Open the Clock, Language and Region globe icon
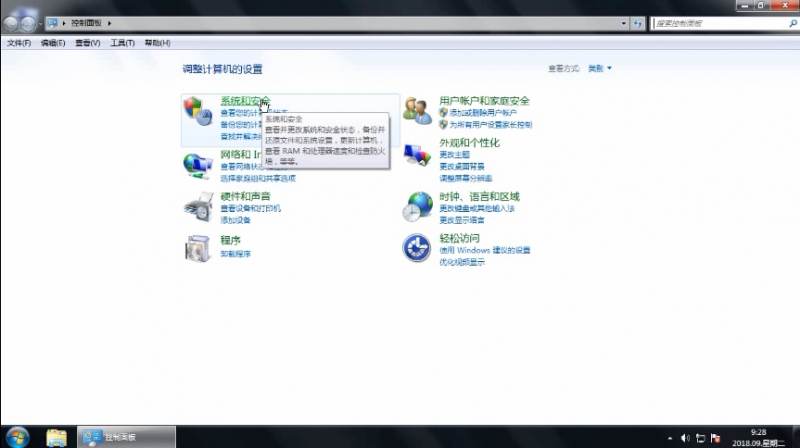This screenshot has width=800, height=448. click(x=417, y=207)
